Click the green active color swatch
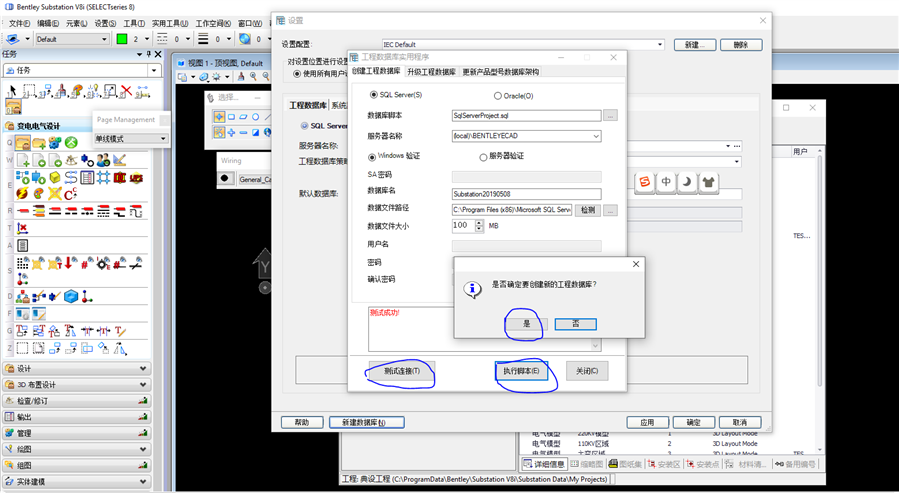Image resolution: width=899 pixels, height=493 pixels. [x=122, y=39]
